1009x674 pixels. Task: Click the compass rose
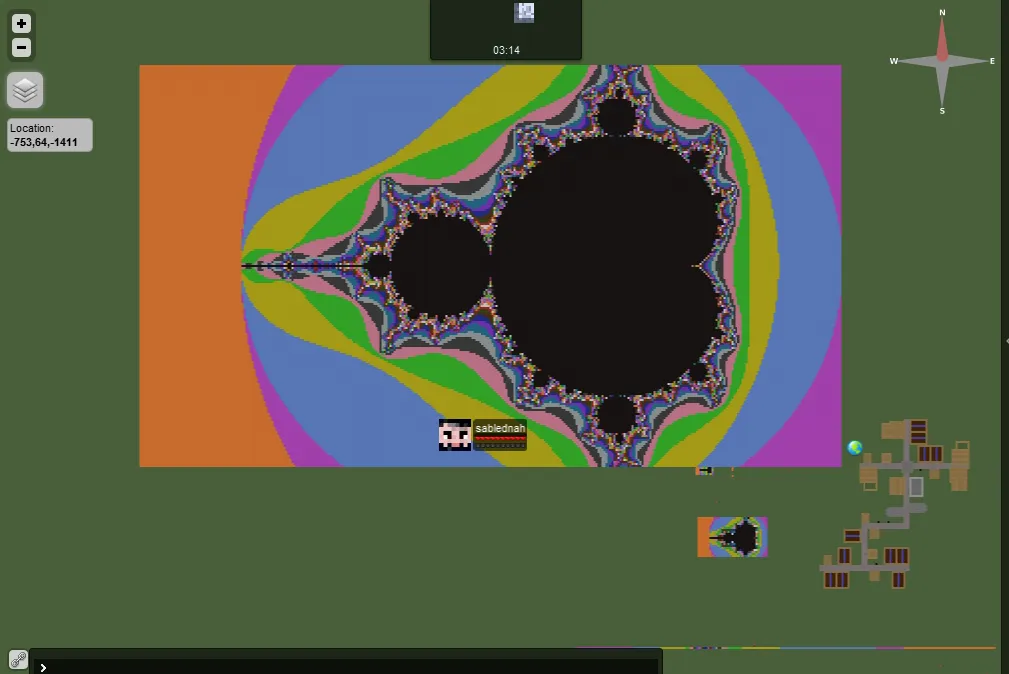tap(942, 61)
